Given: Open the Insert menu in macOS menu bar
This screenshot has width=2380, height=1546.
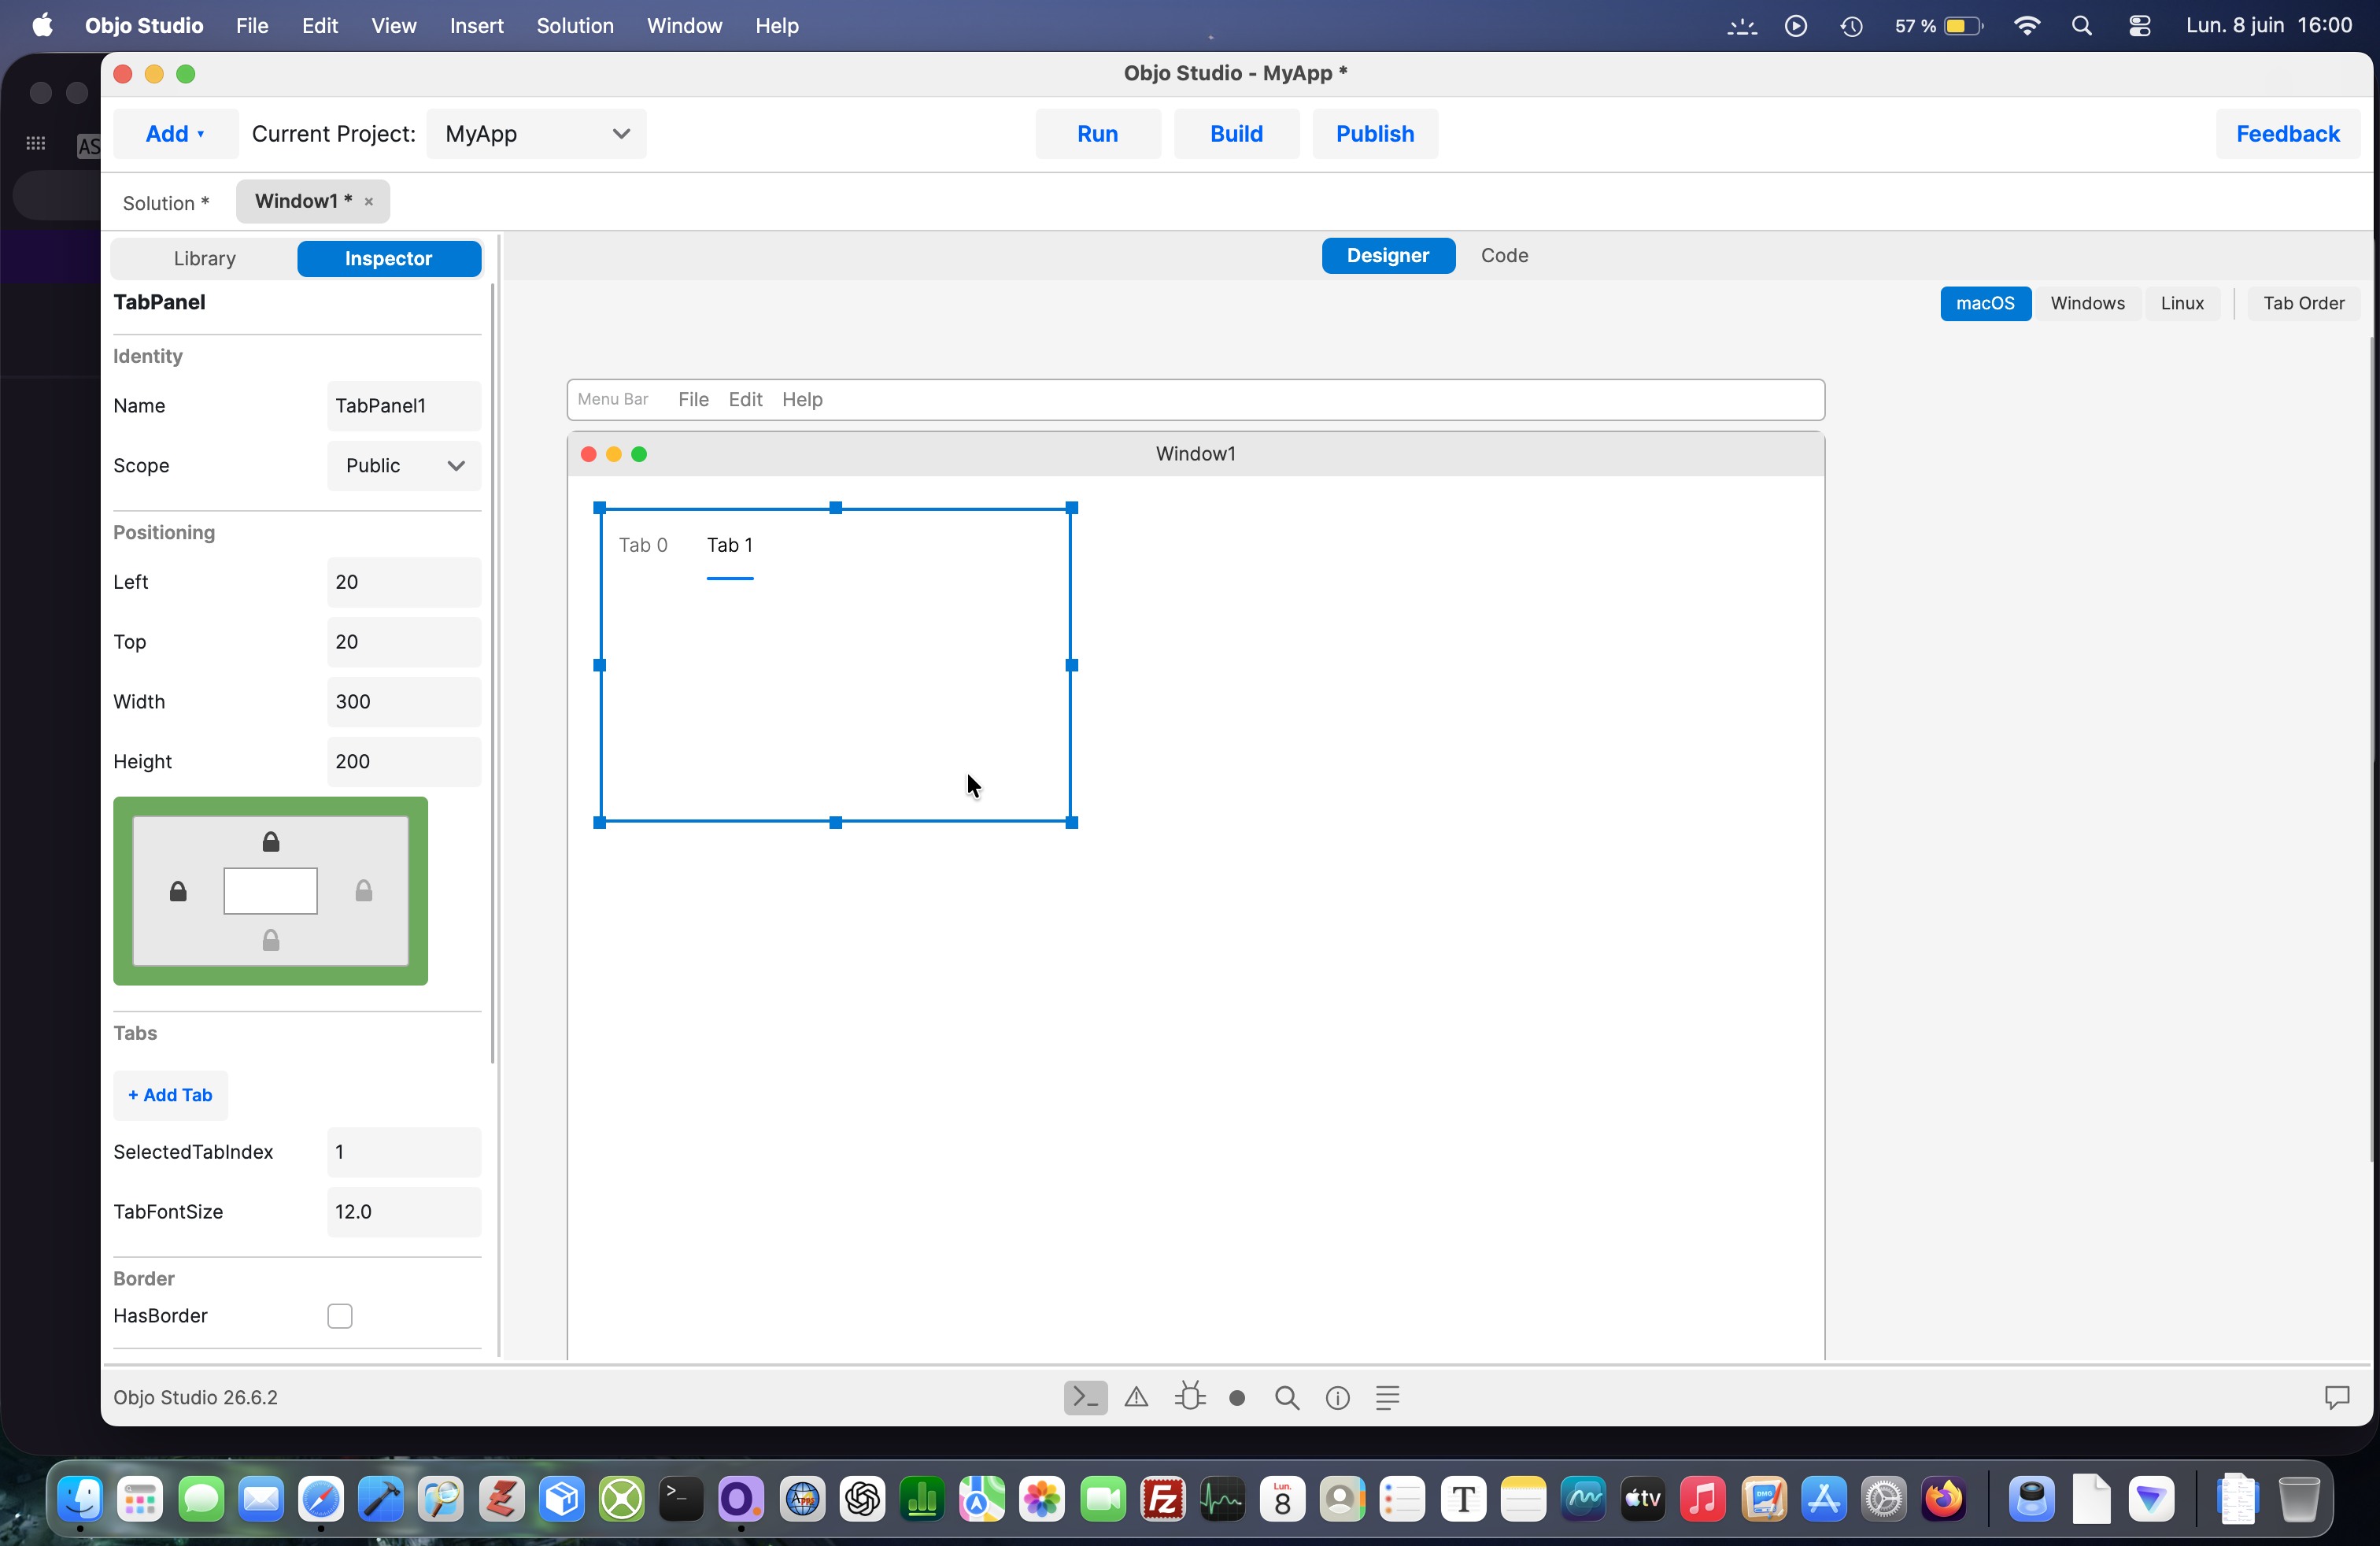Looking at the screenshot, I should 476,26.
